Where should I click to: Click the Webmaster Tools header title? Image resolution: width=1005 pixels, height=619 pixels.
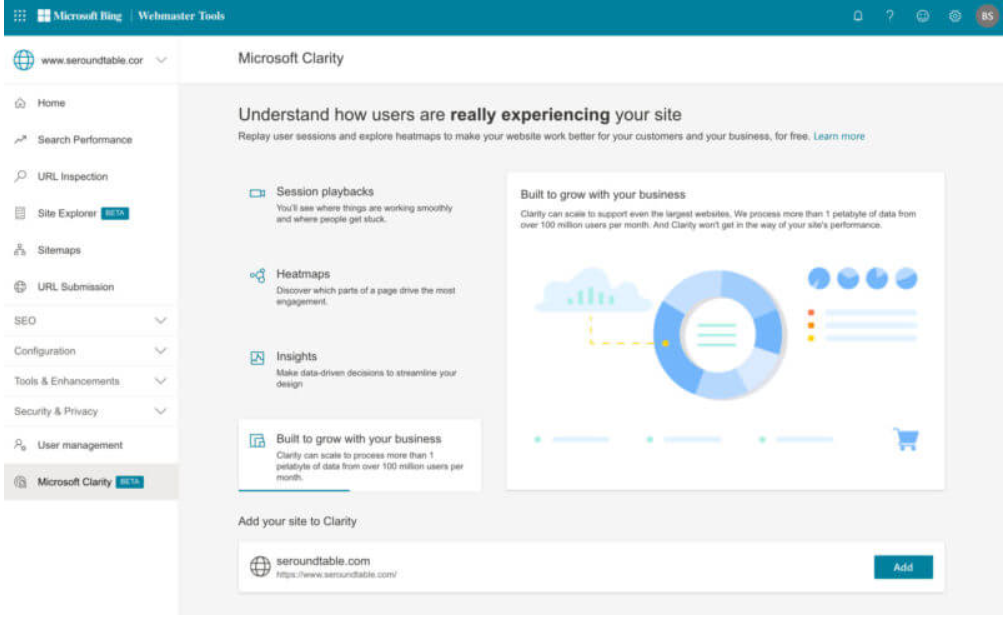[x=181, y=15]
